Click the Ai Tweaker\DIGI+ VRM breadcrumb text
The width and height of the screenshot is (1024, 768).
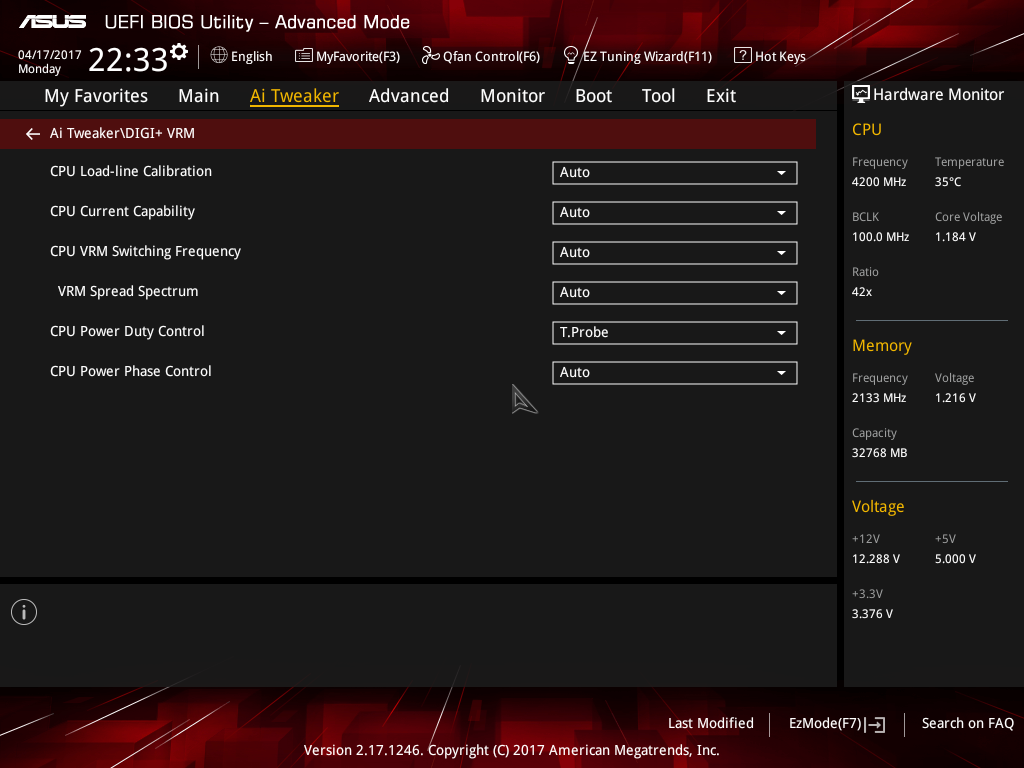coord(122,133)
